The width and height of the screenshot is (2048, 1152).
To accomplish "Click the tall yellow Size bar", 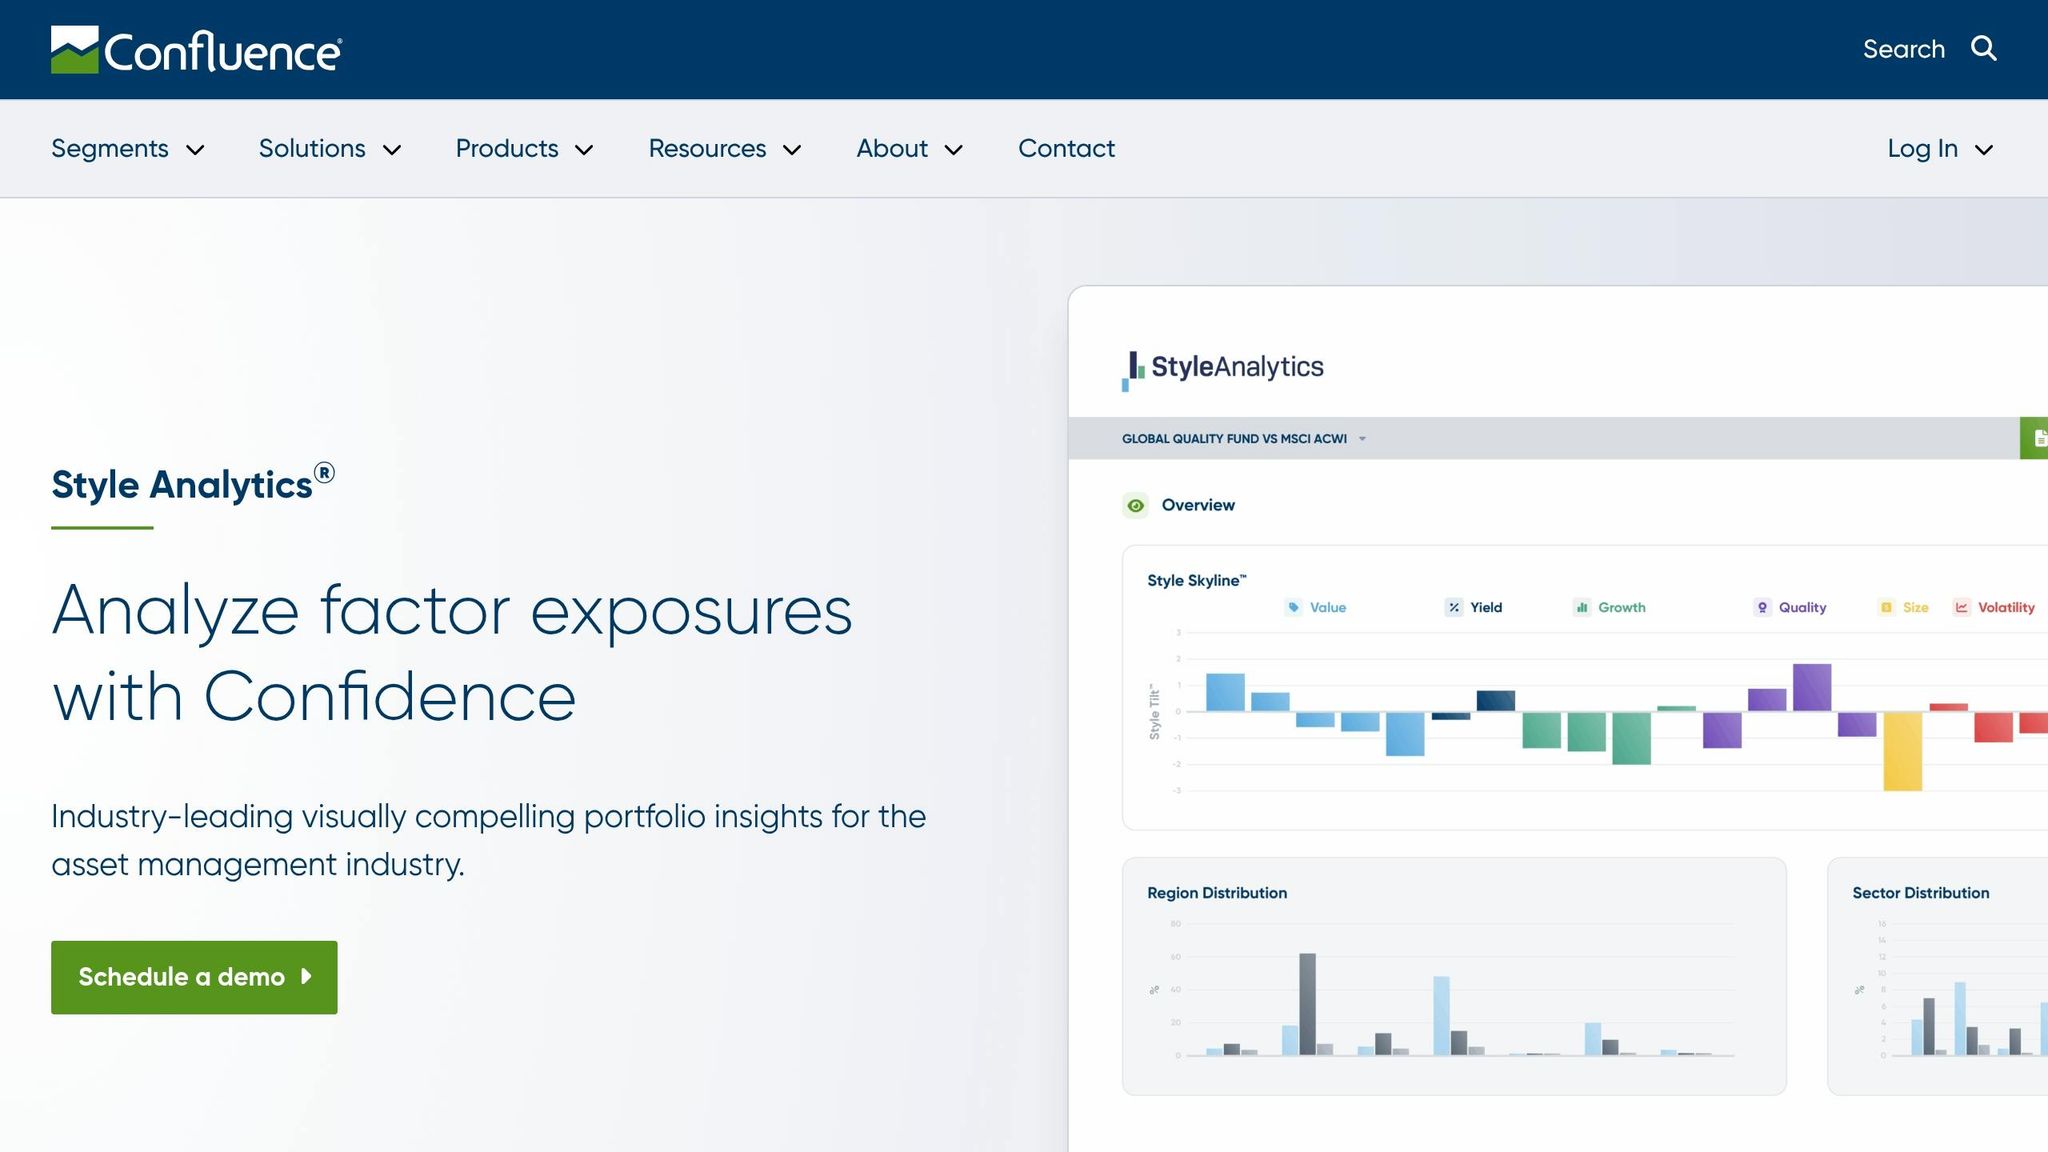I will click(1902, 751).
